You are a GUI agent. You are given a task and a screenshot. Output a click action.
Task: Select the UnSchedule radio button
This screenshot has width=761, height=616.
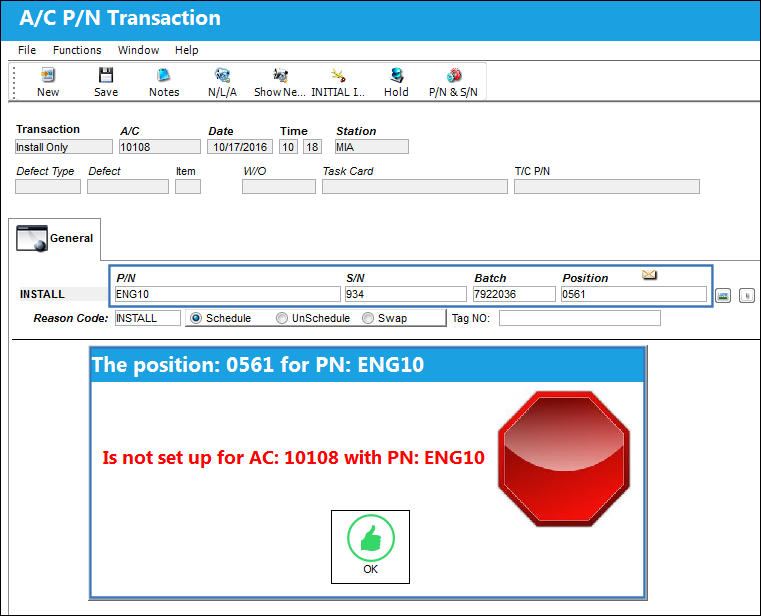[281, 318]
